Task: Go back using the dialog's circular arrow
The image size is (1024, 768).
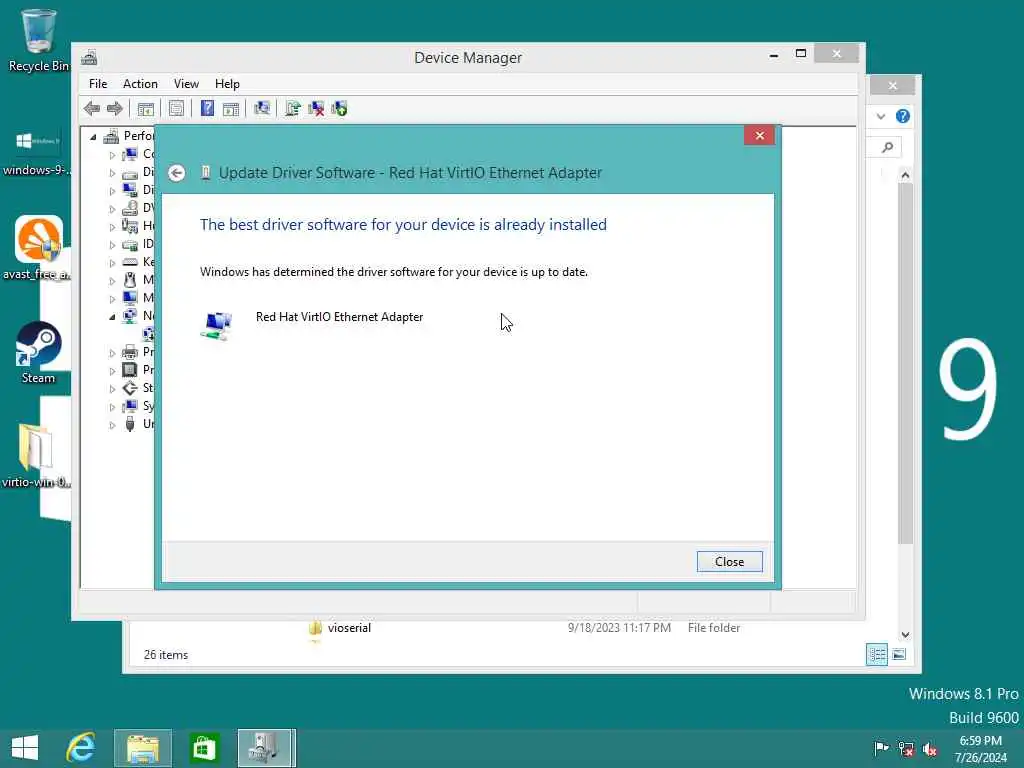Action: click(x=176, y=173)
